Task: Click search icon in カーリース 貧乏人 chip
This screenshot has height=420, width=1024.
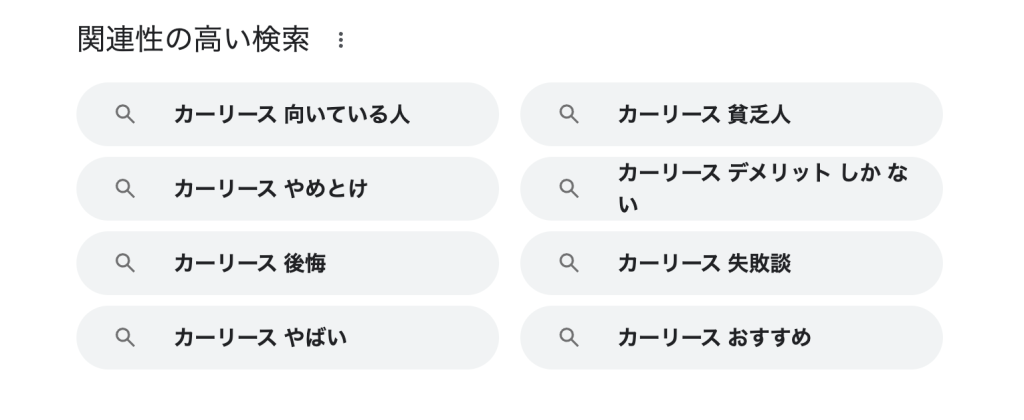Action: (x=569, y=114)
